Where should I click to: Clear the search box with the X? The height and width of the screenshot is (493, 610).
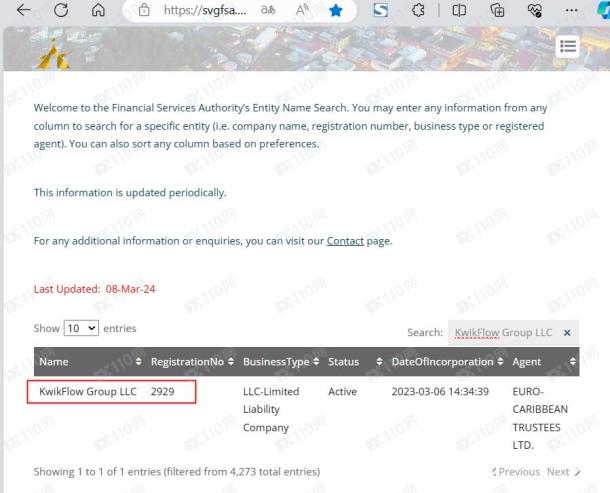[567, 333]
